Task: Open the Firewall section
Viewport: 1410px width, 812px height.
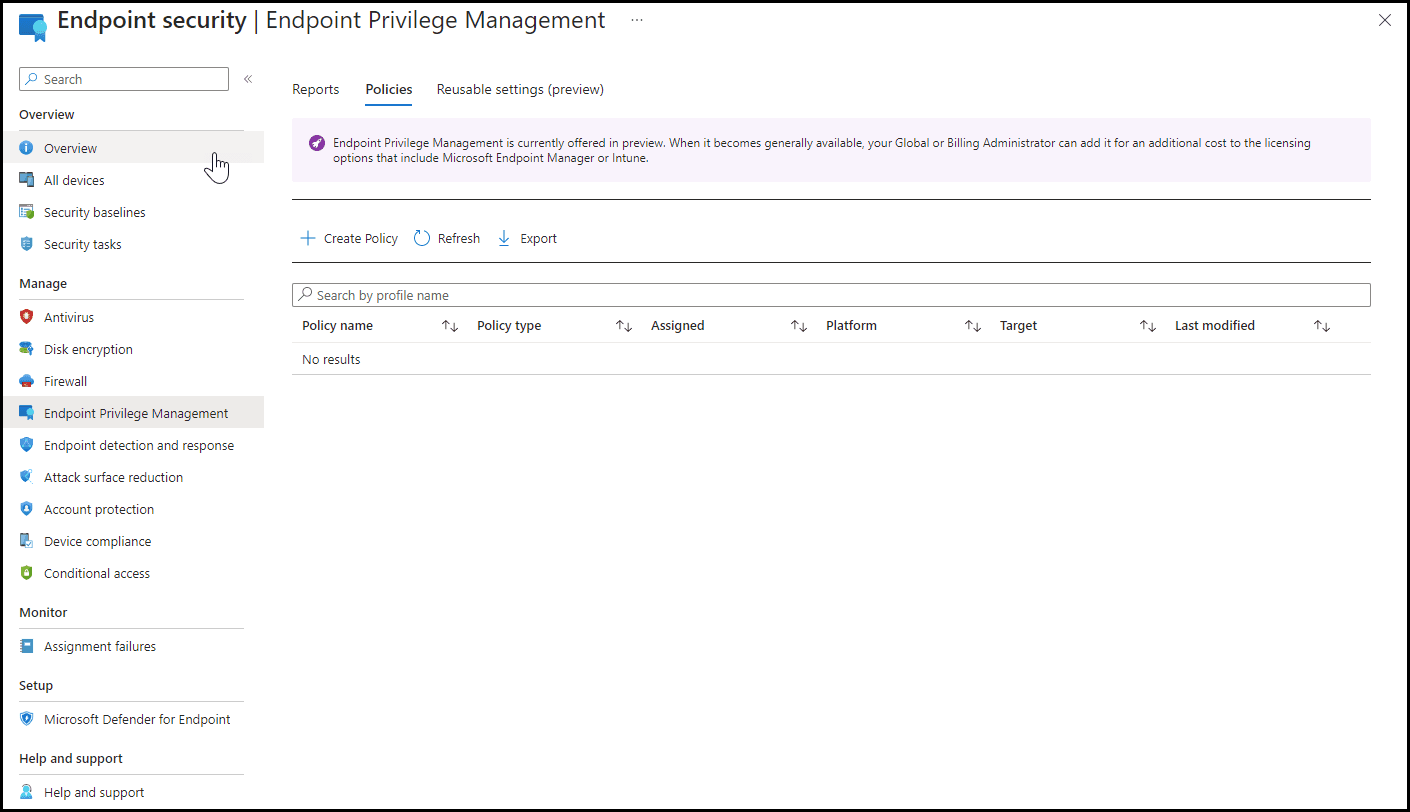Action: pyautogui.click(x=66, y=381)
